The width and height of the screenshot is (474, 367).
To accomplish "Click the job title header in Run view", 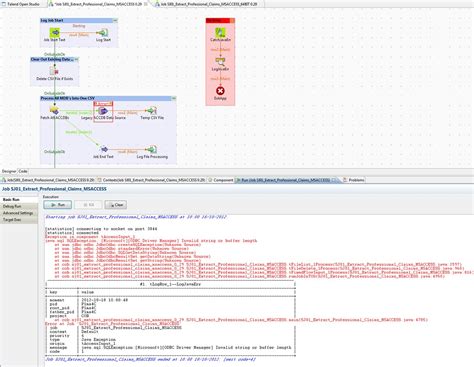I will coord(54,189).
